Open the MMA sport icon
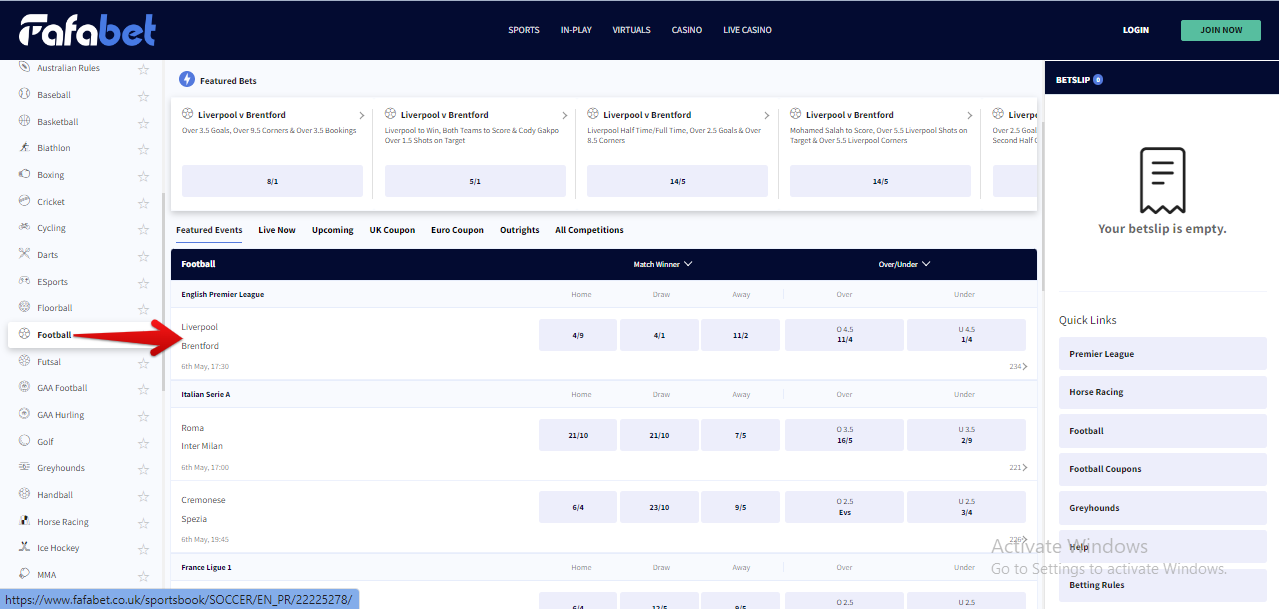 [24, 575]
